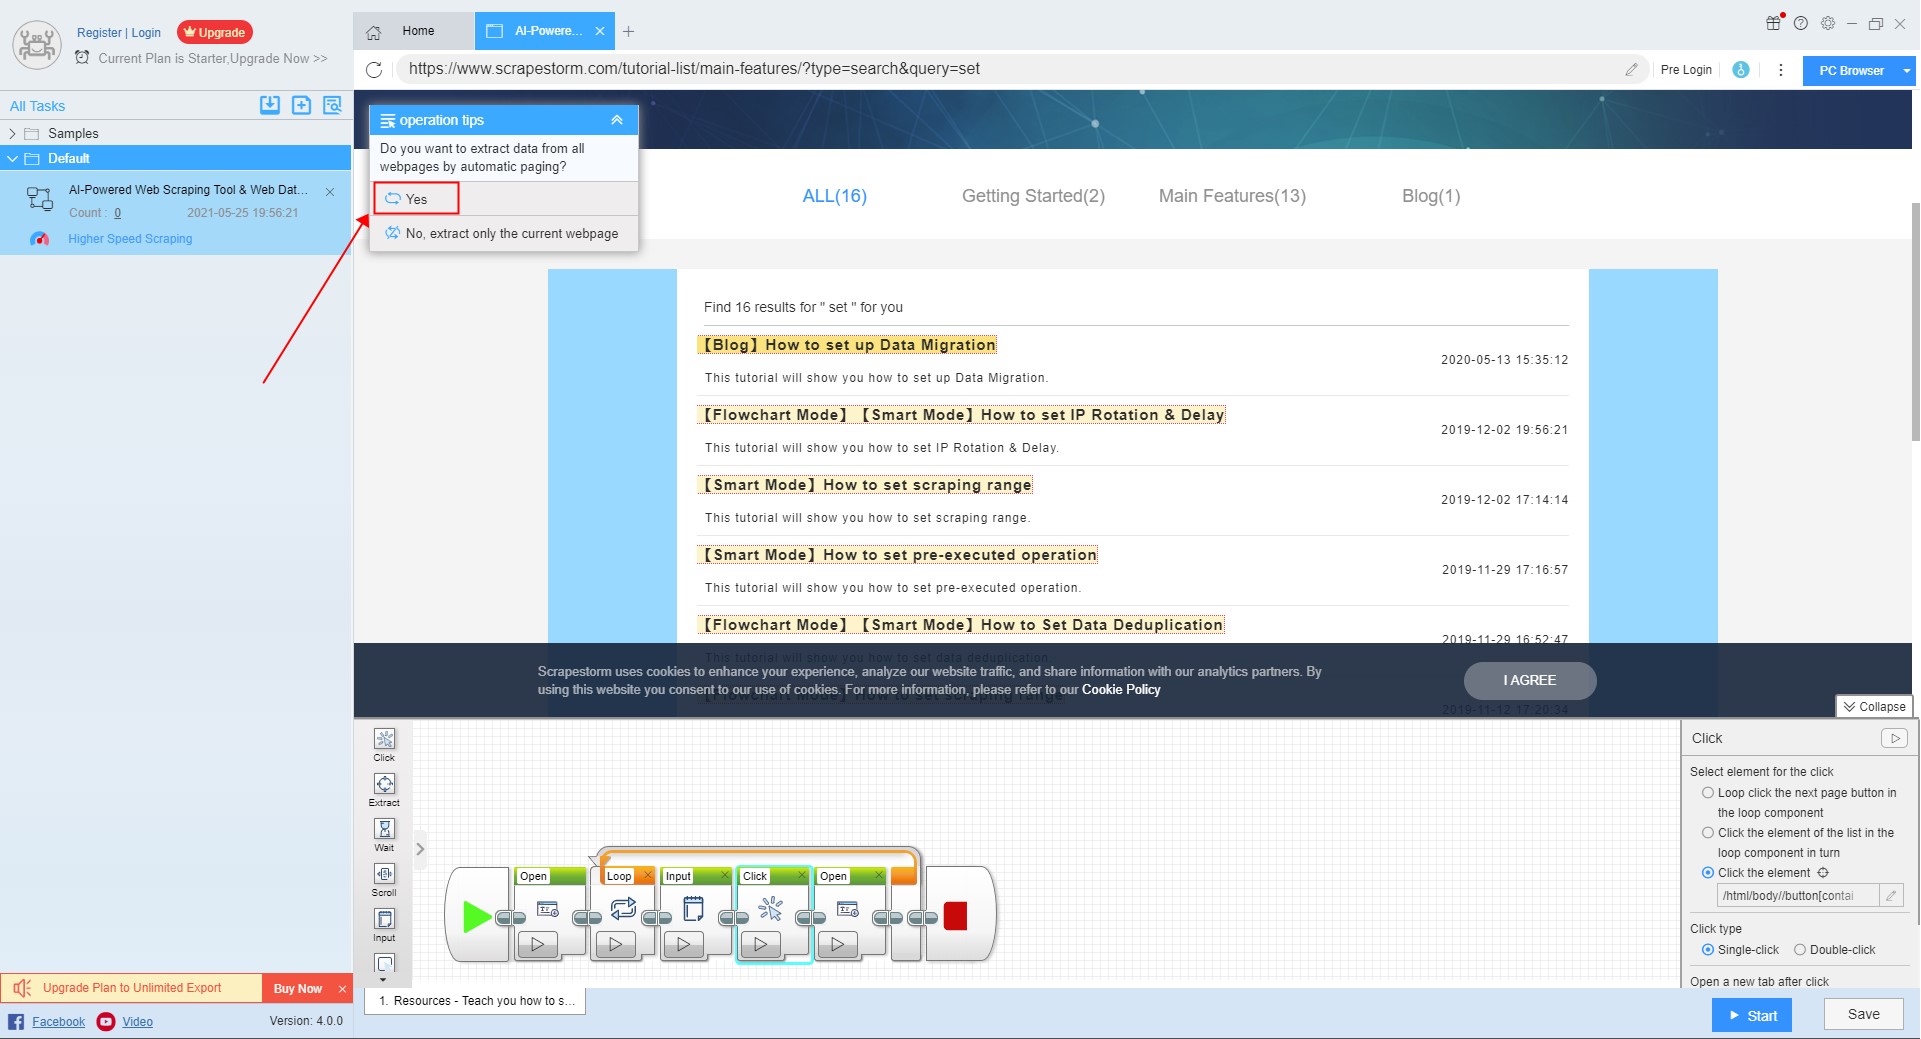Delete the Click block using its X
Viewport: 1921px width, 1039px height.
click(802, 875)
